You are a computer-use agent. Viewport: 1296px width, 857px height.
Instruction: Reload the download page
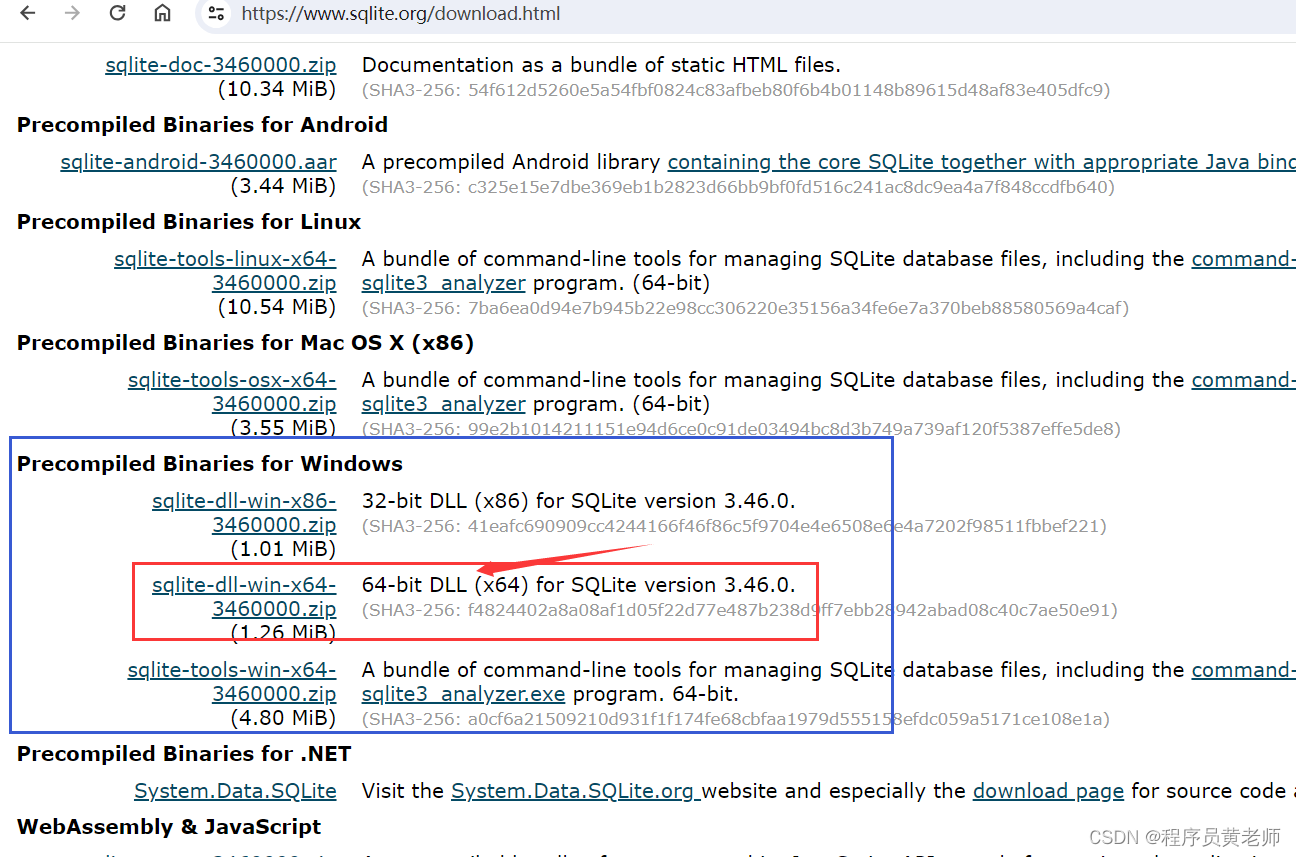tap(116, 14)
